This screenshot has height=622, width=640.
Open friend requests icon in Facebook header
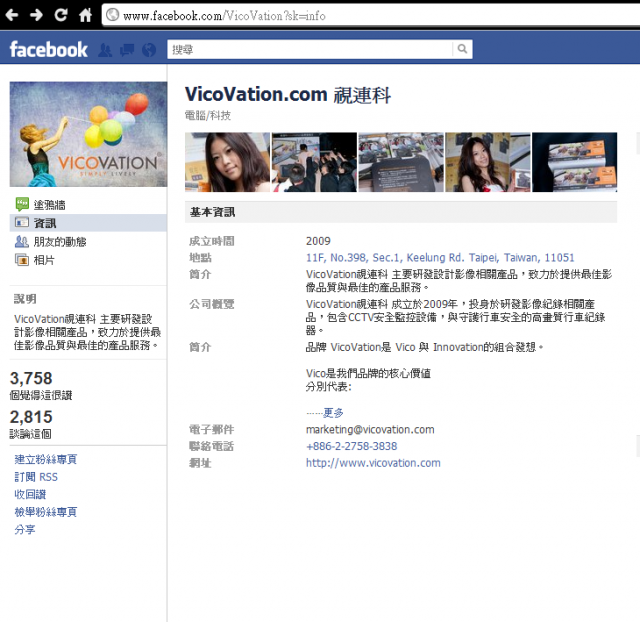(x=105, y=50)
